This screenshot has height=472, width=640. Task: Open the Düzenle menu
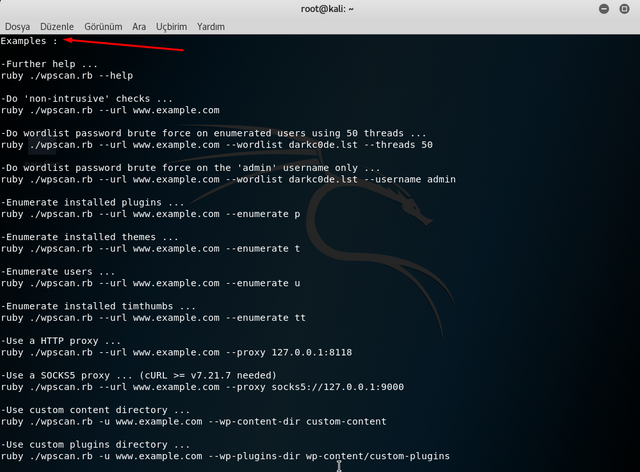(x=57, y=27)
